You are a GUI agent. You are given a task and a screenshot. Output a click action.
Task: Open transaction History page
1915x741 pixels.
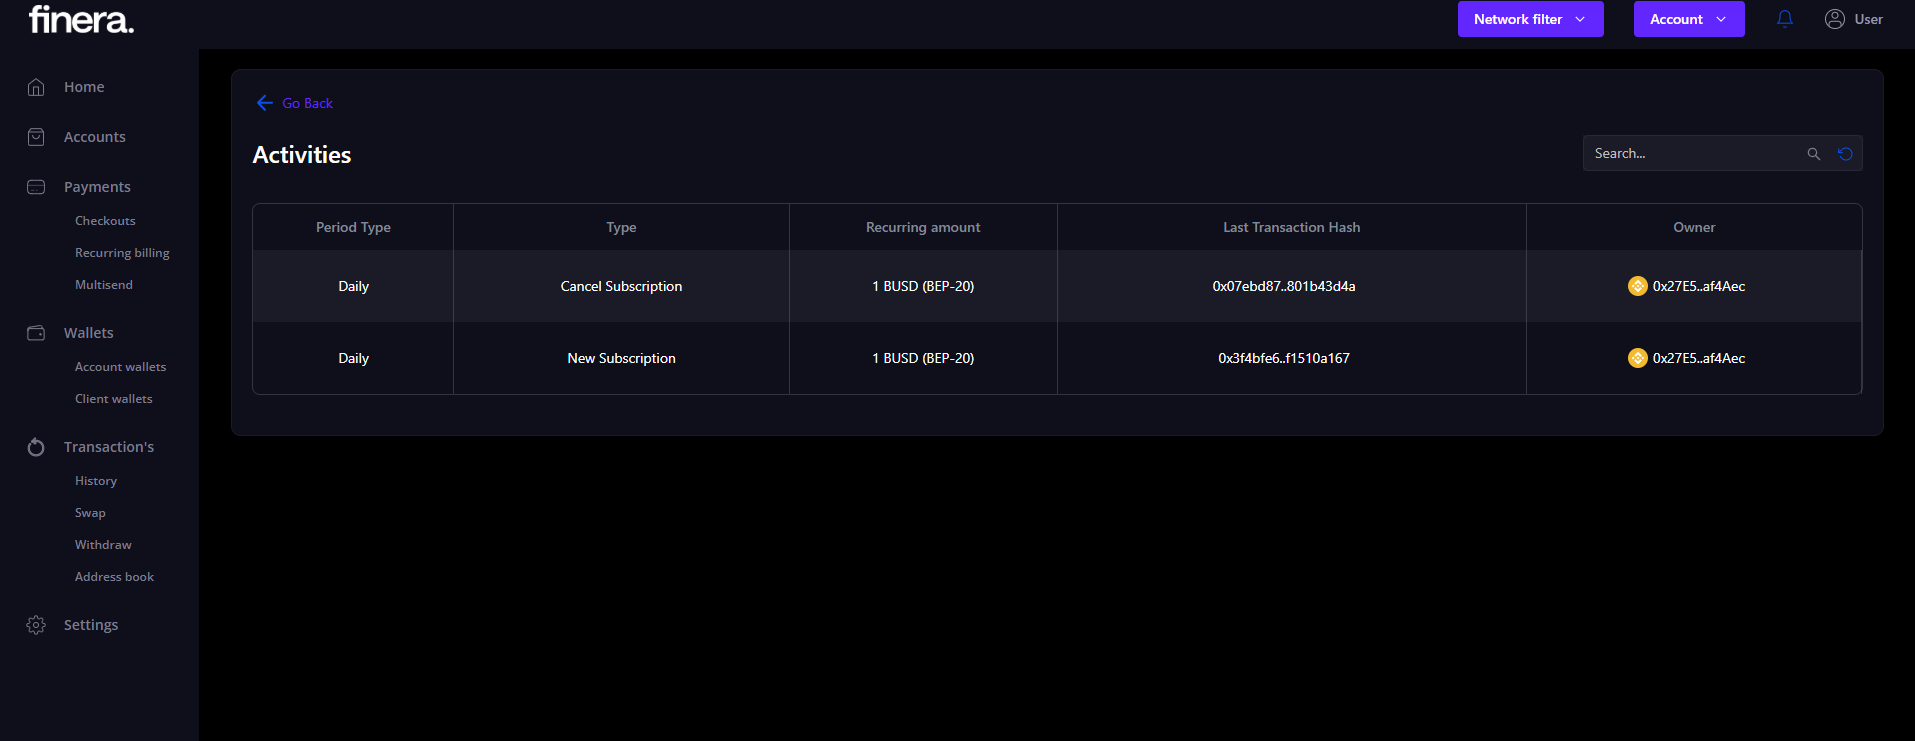click(x=96, y=481)
